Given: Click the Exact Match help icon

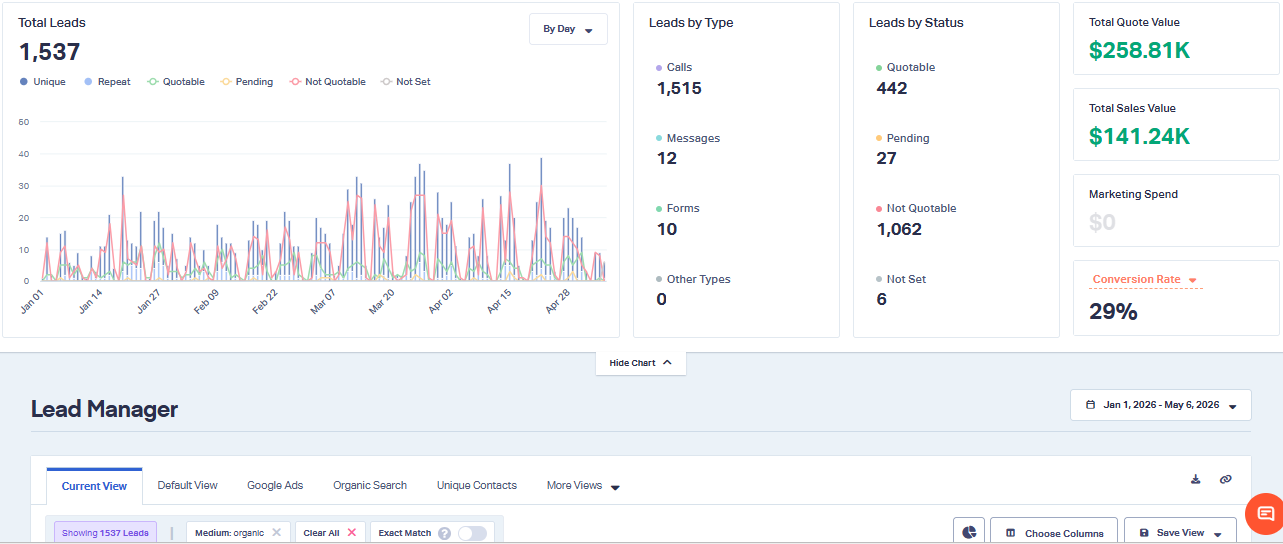Looking at the screenshot, I should pyautogui.click(x=444, y=533).
